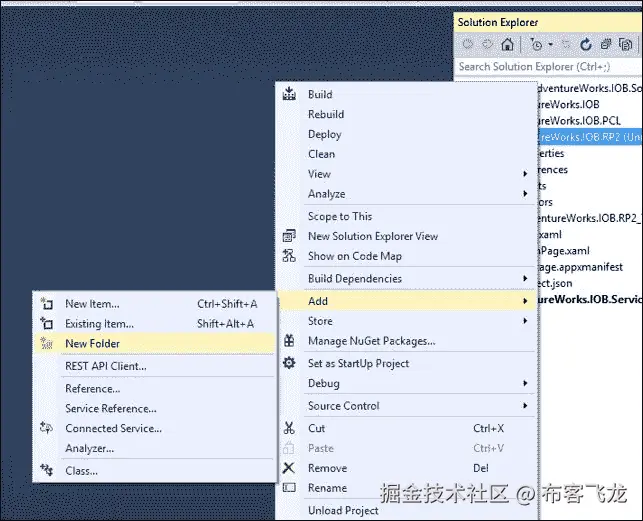Select the row reading 'entureWorks.IOB.RP2_'
643x521 pixels.
click(589, 218)
